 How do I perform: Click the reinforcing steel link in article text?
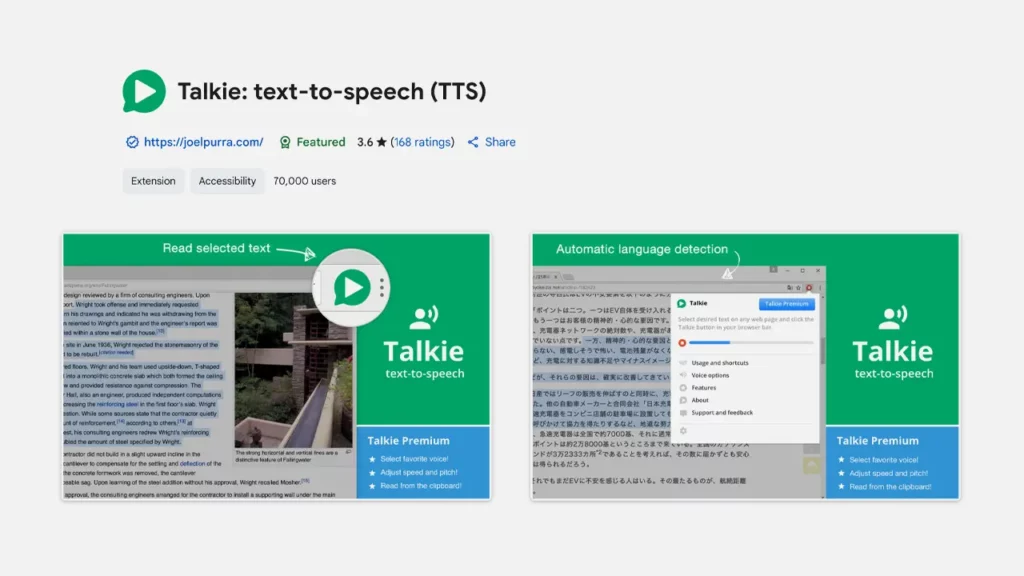pos(118,404)
